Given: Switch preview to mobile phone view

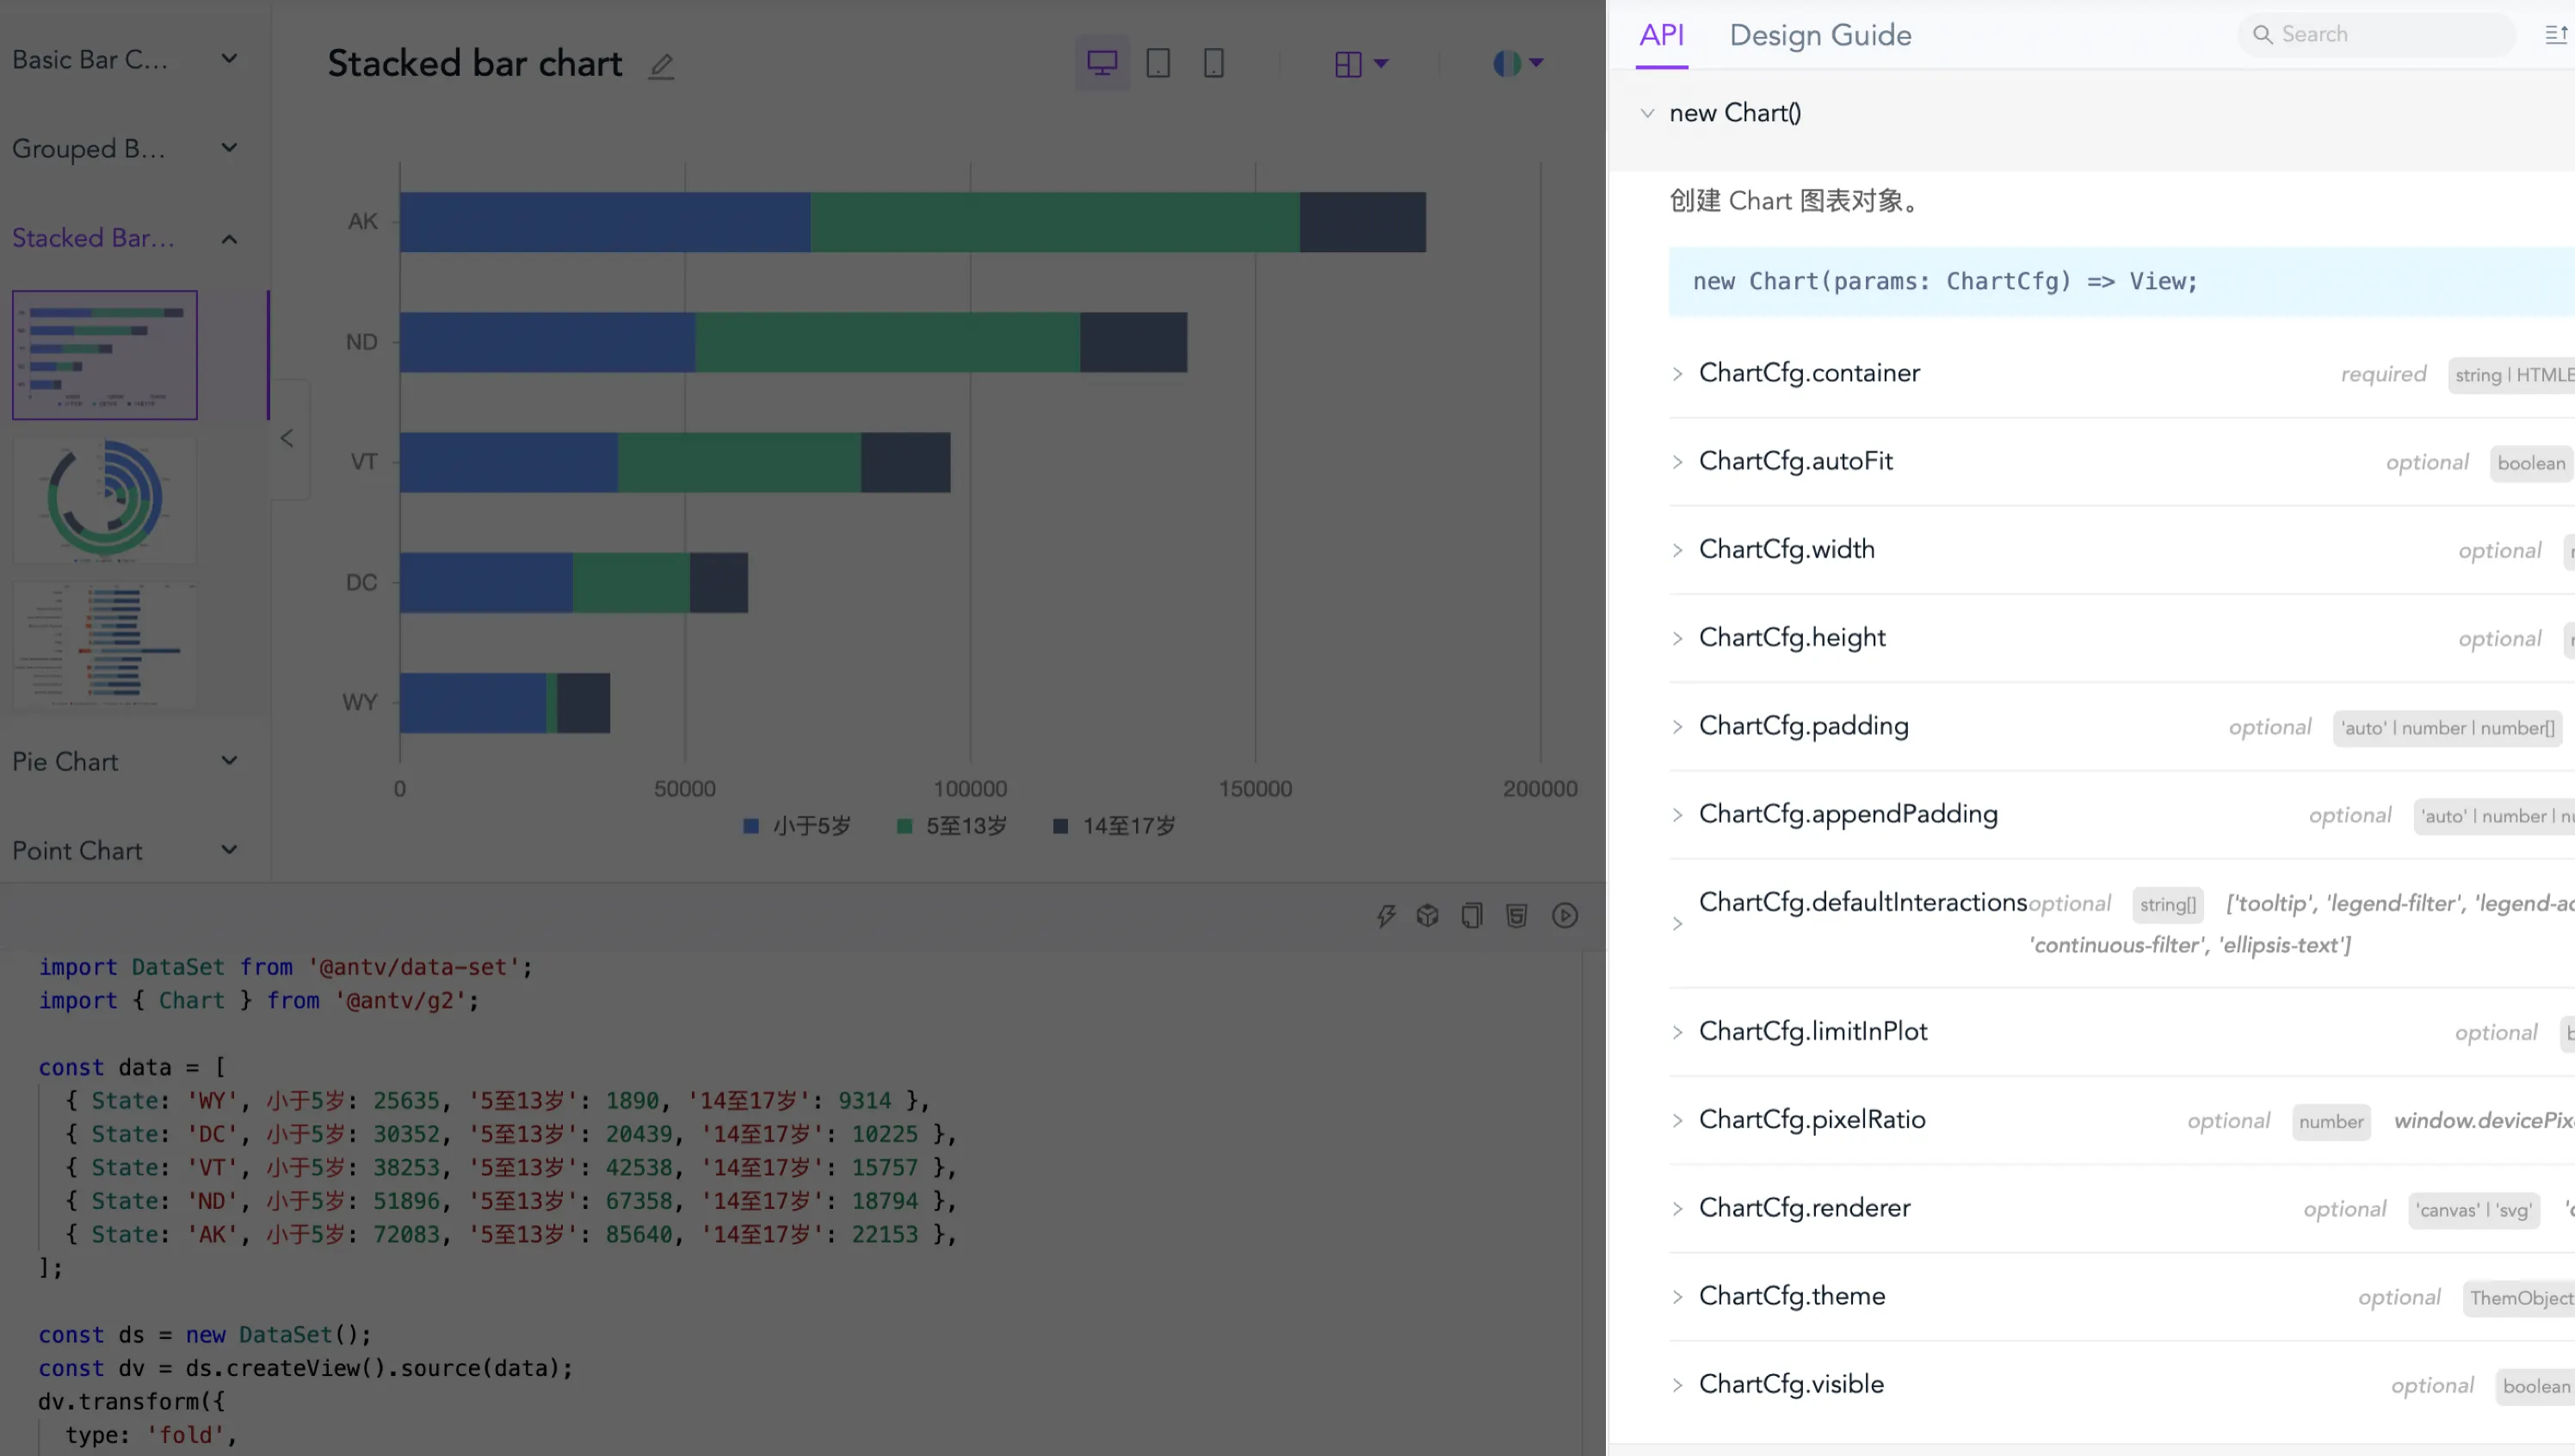Looking at the screenshot, I should [x=1213, y=63].
